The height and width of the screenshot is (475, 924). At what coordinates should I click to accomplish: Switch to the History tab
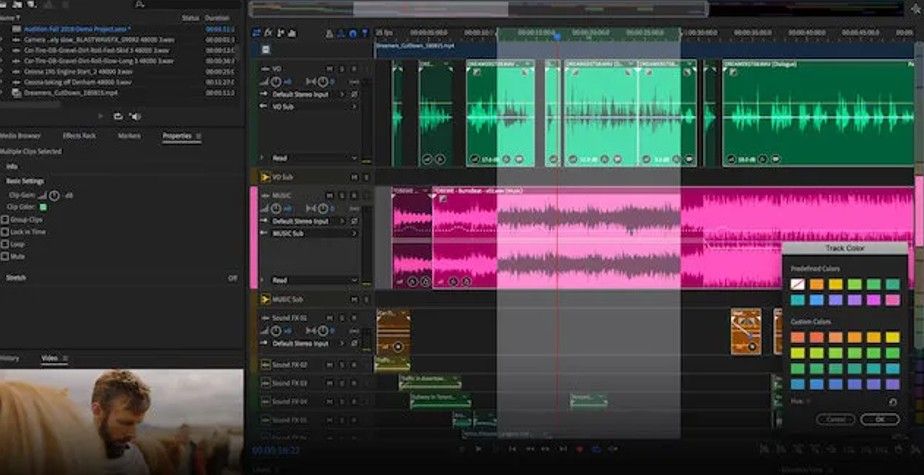click(9, 358)
